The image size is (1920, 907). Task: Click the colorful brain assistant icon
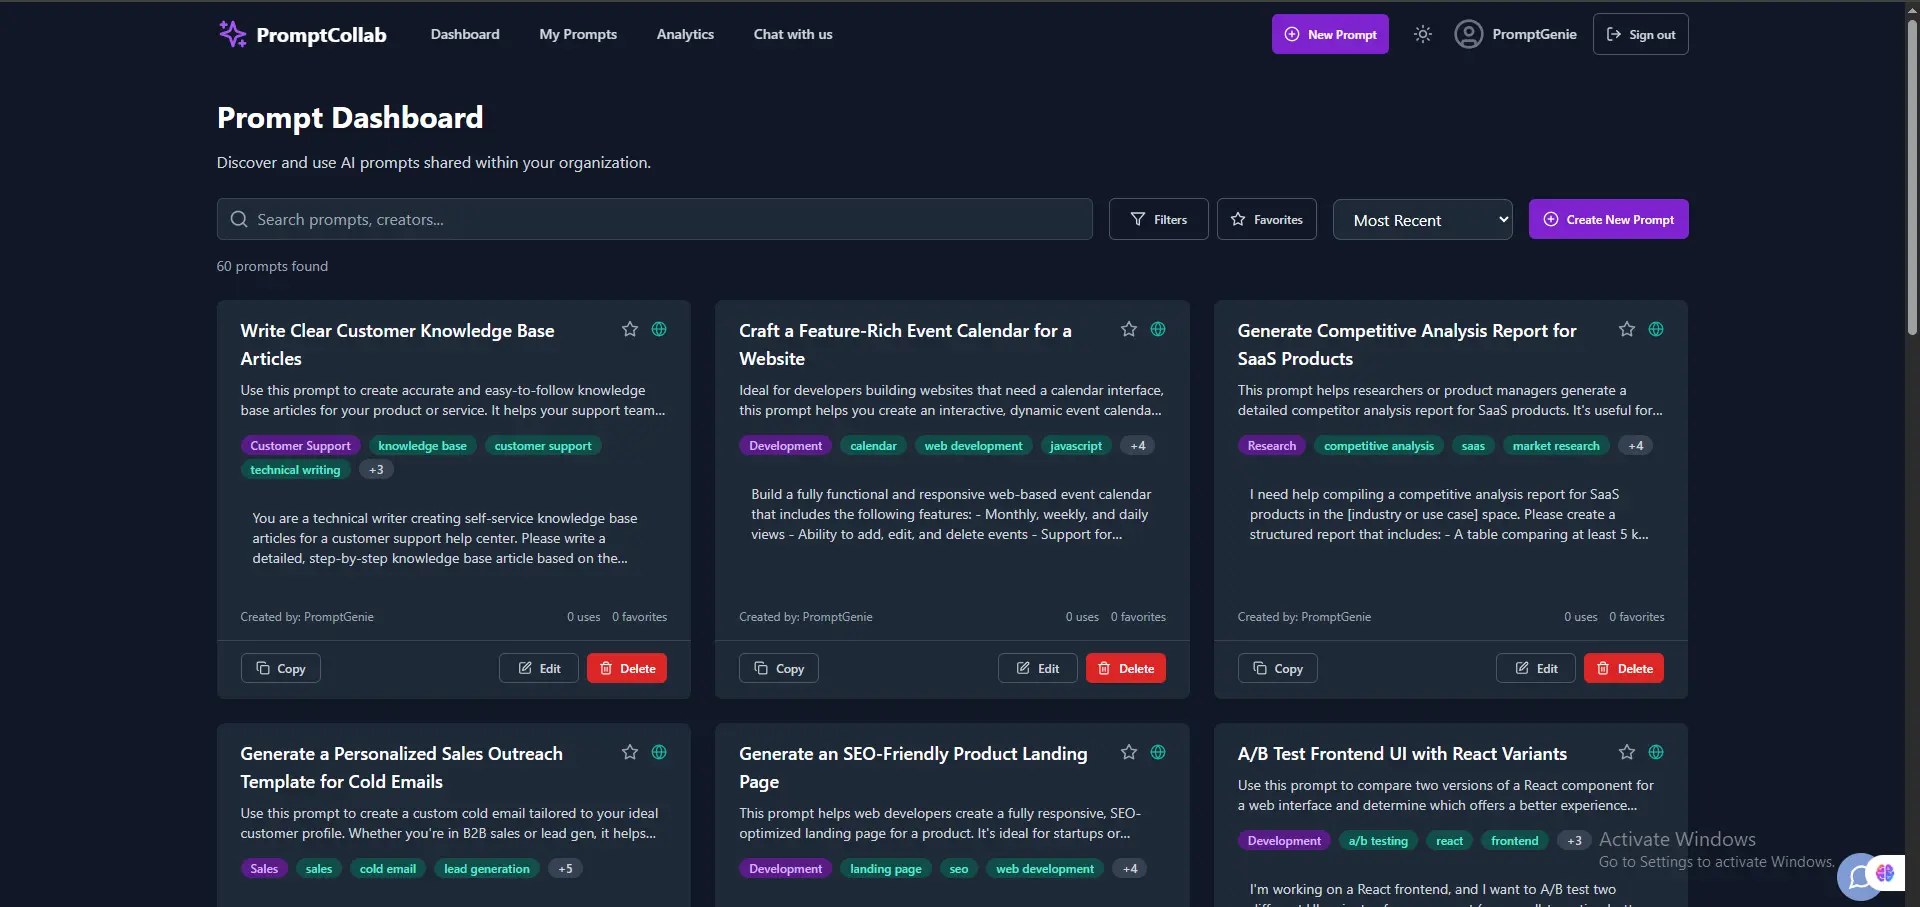coord(1885,873)
